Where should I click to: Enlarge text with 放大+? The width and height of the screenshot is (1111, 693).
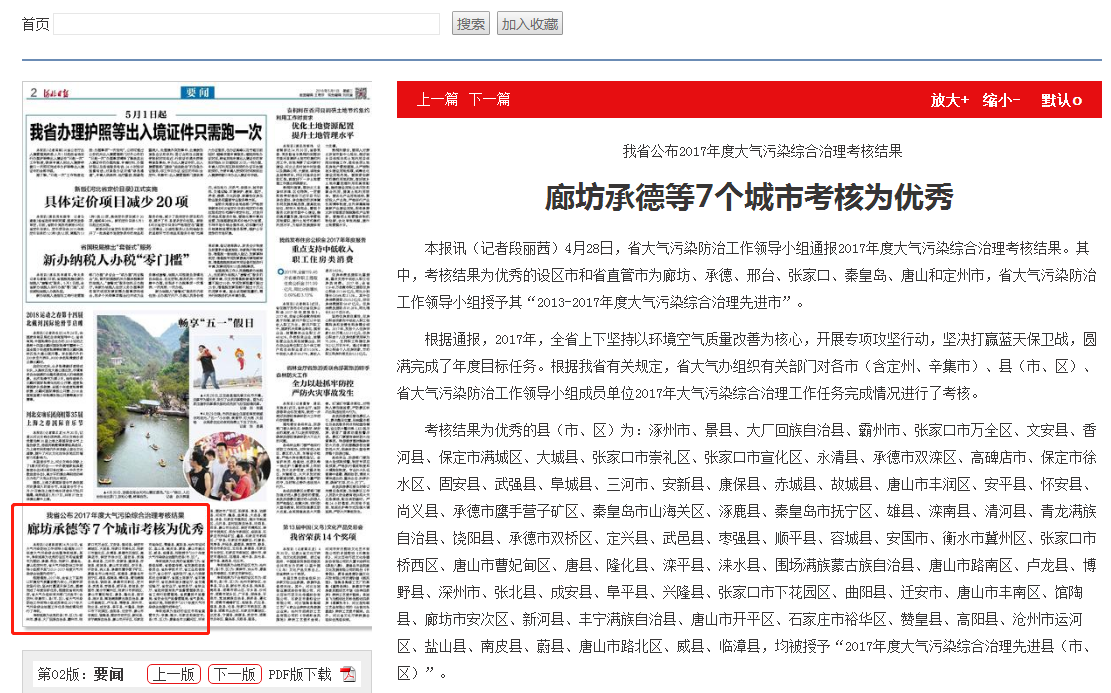click(x=949, y=100)
